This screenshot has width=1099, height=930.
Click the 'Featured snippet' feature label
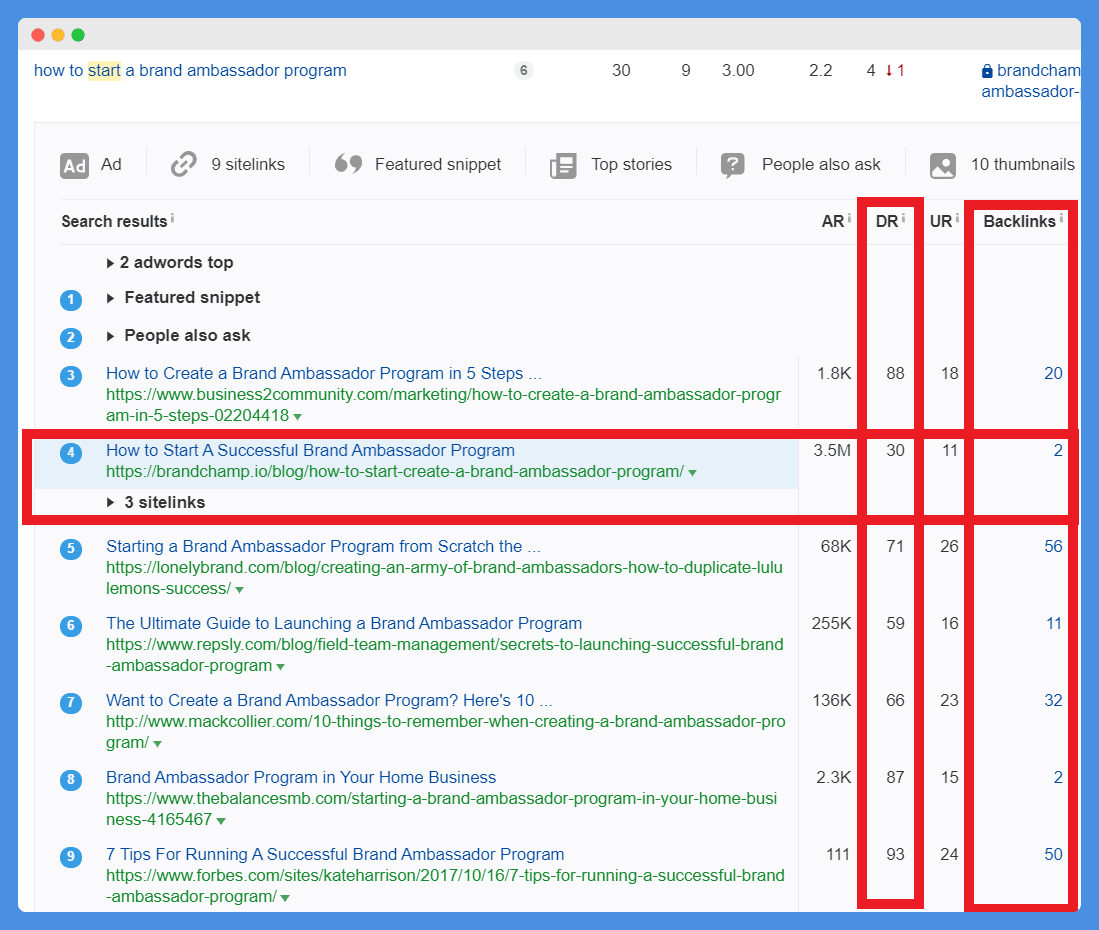(x=438, y=165)
